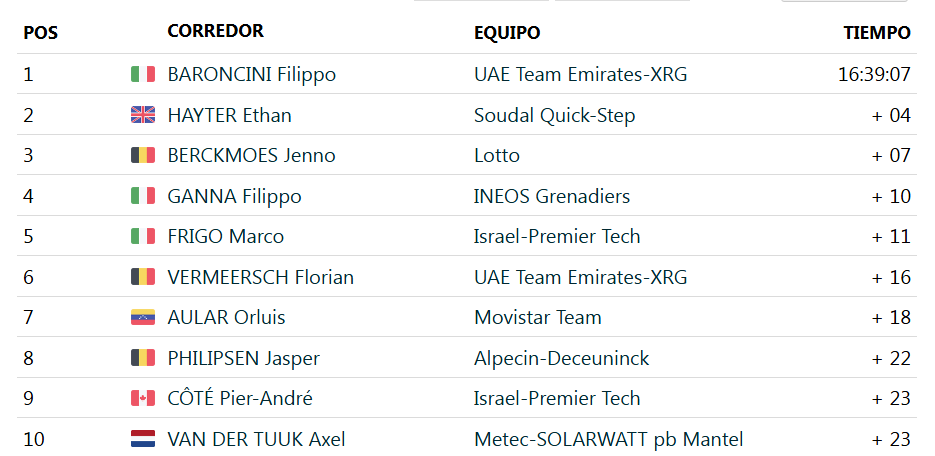The width and height of the screenshot is (935, 456).
Task: Click the POS column header
Action: click(x=41, y=33)
